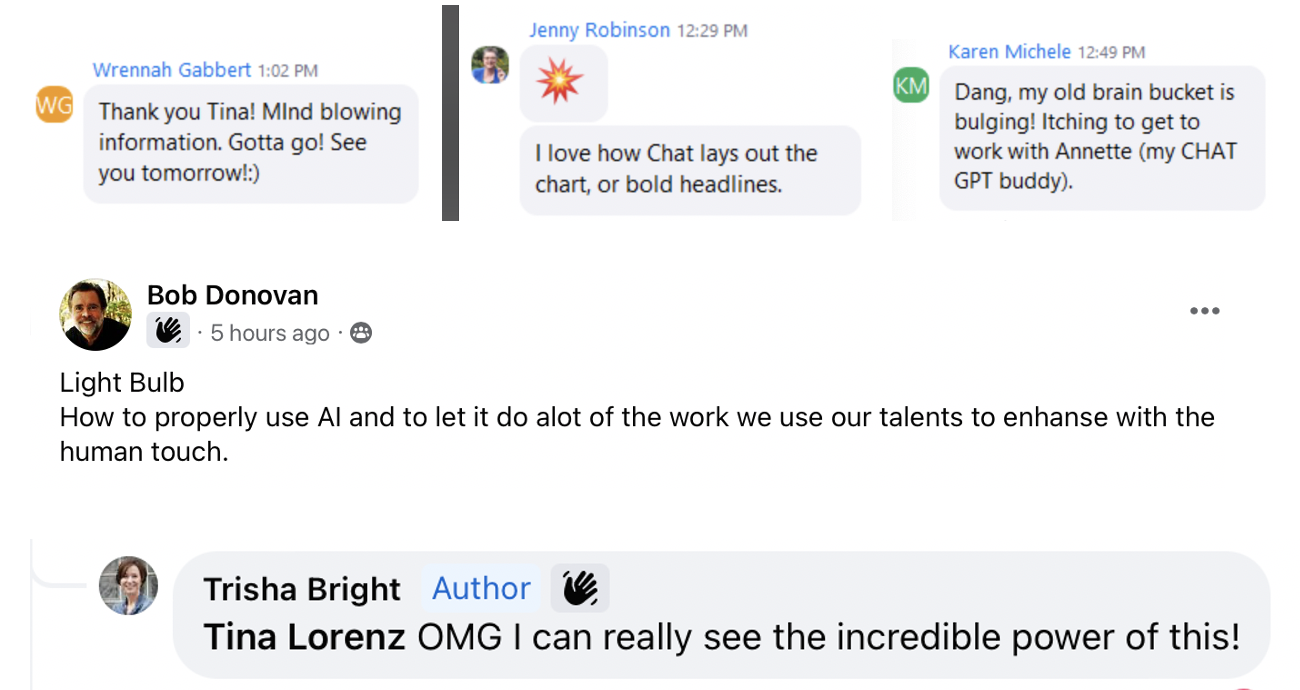Screen dimensions: 1300x690
Task: Click the waving hand badge next to Author
Action: tap(580, 588)
